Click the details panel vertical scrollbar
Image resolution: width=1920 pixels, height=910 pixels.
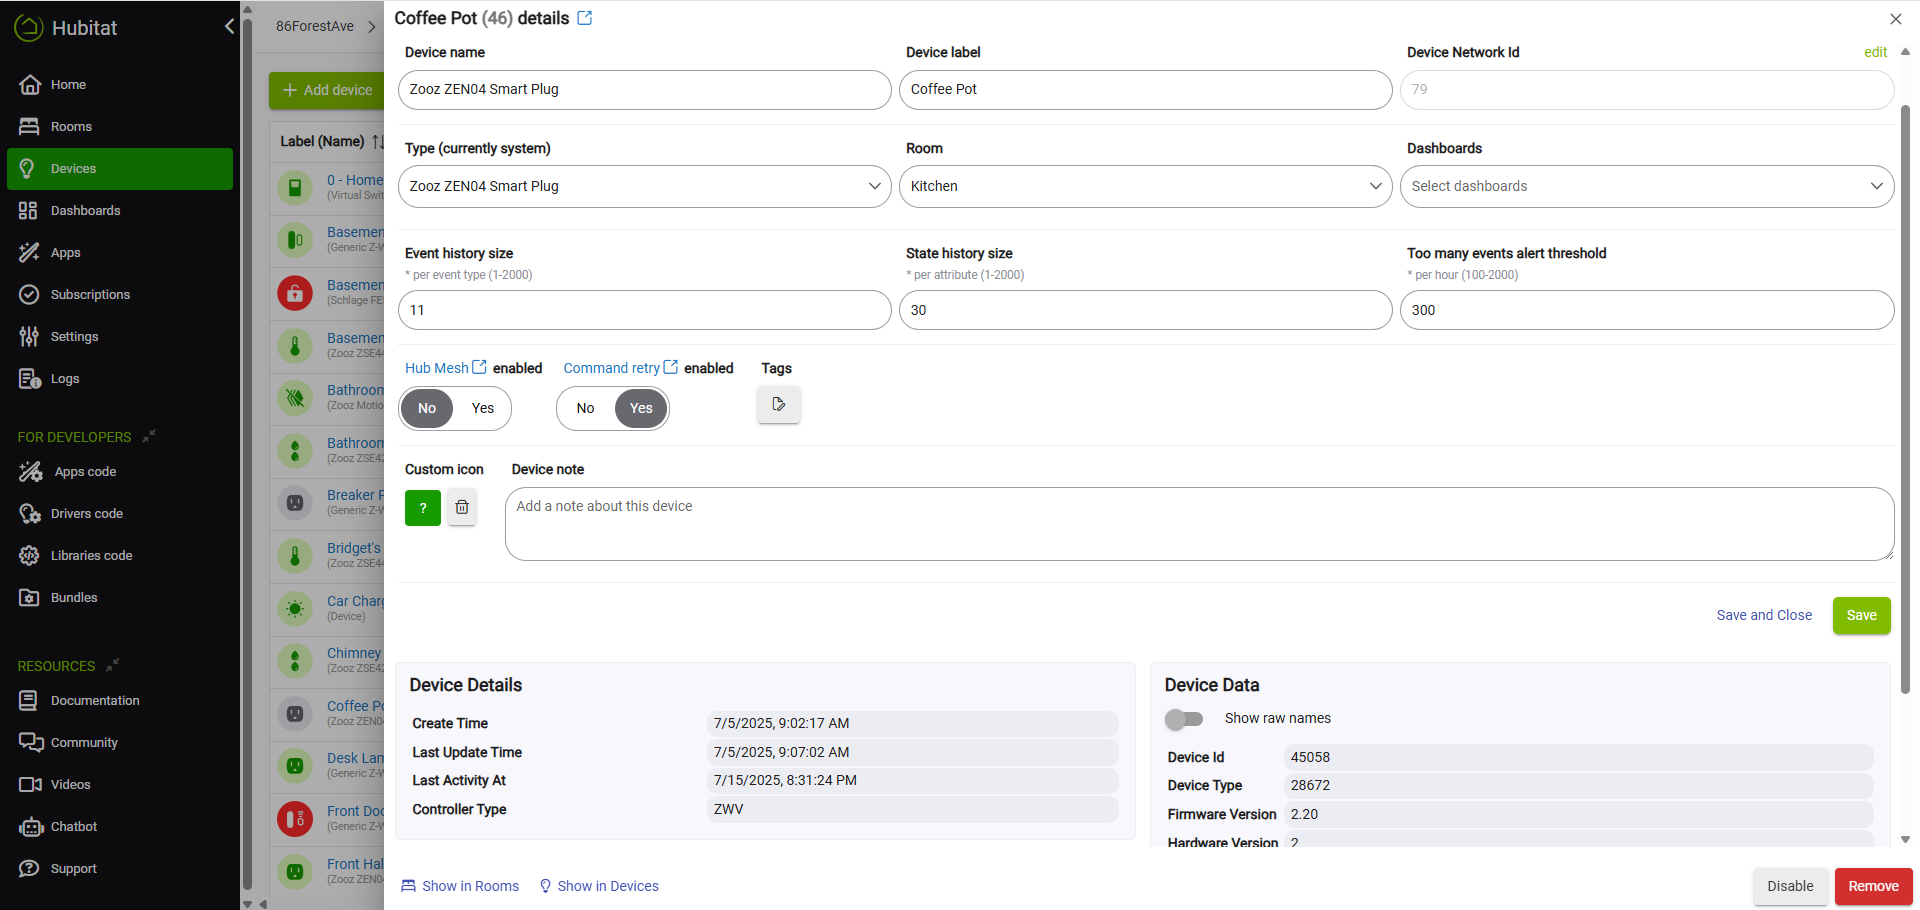(1905, 400)
